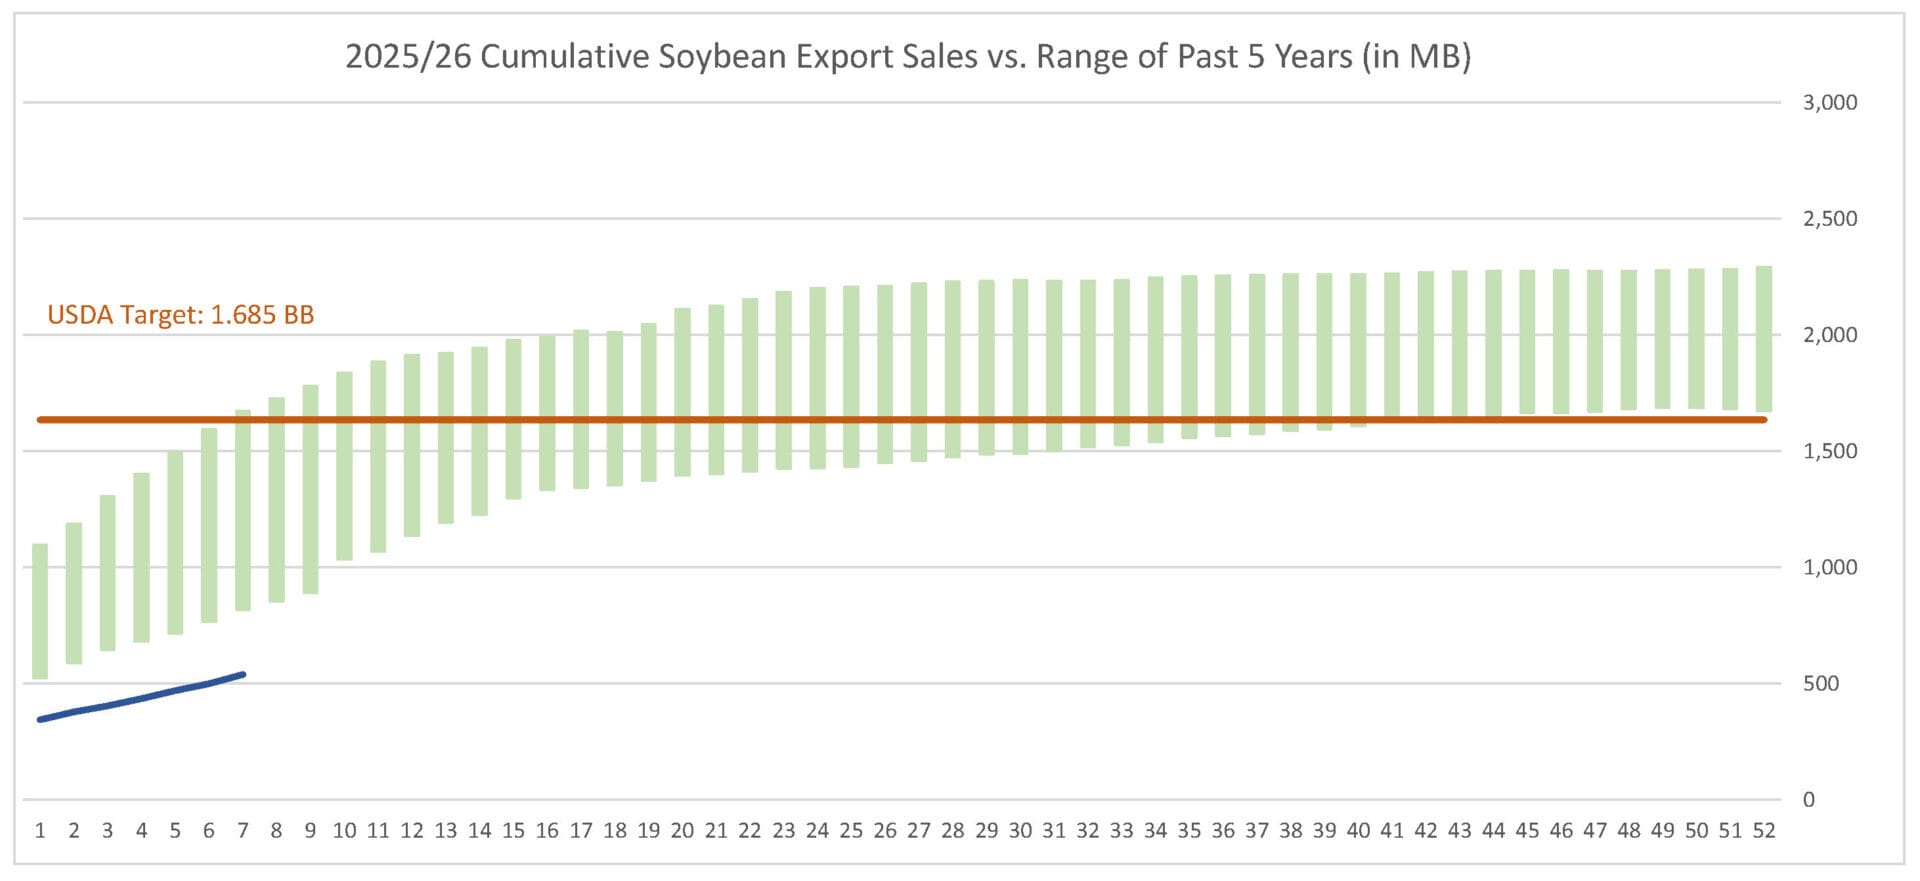Select week 26 on the x-axis

pyautogui.click(x=885, y=831)
